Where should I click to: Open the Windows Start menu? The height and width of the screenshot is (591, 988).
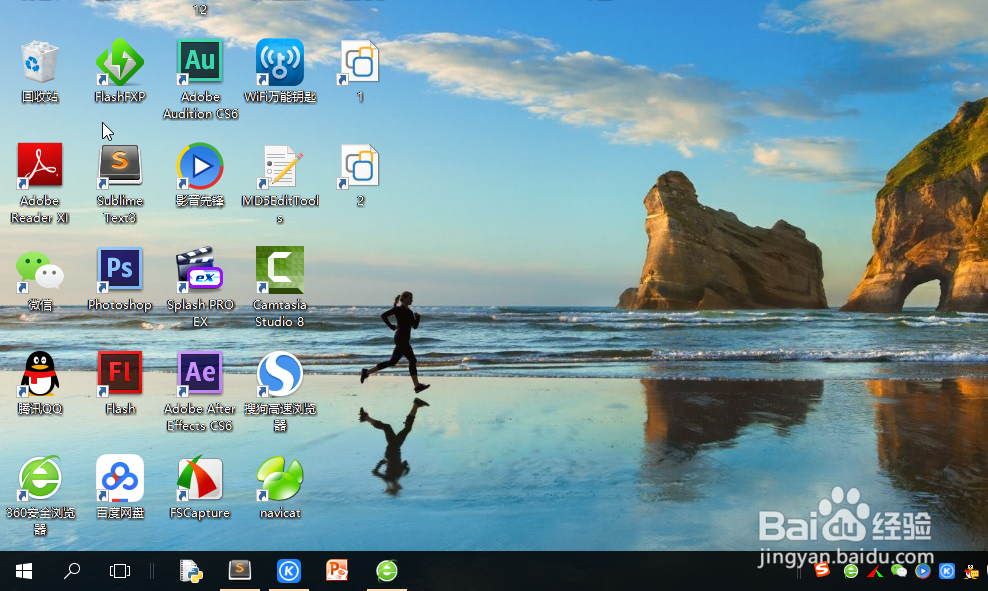tap(24, 571)
